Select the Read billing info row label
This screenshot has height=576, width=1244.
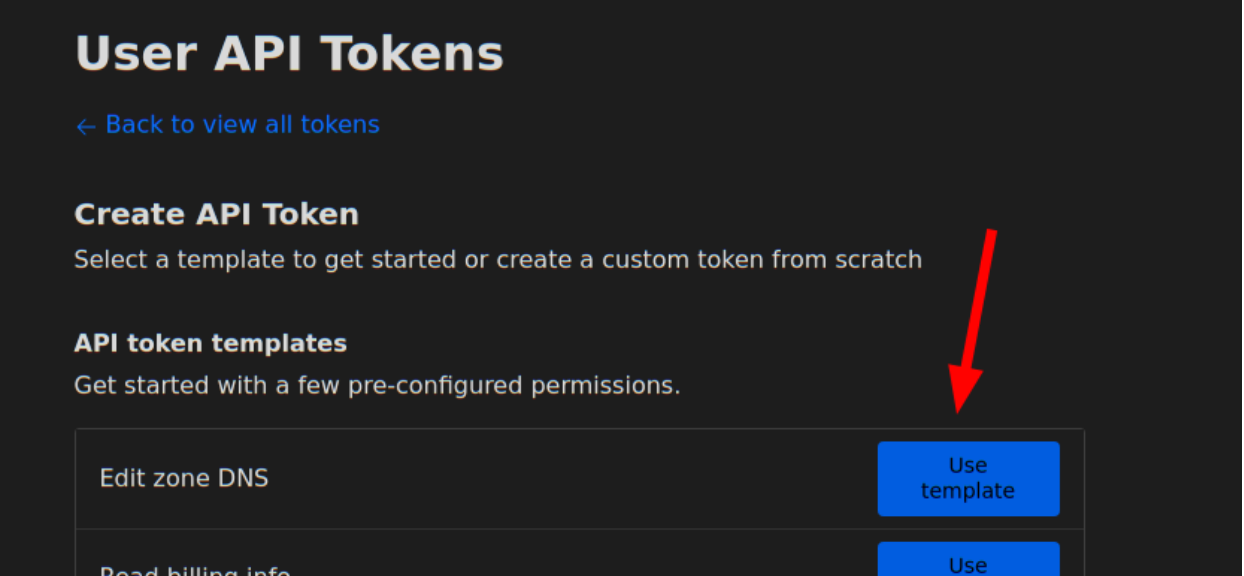click(195, 572)
